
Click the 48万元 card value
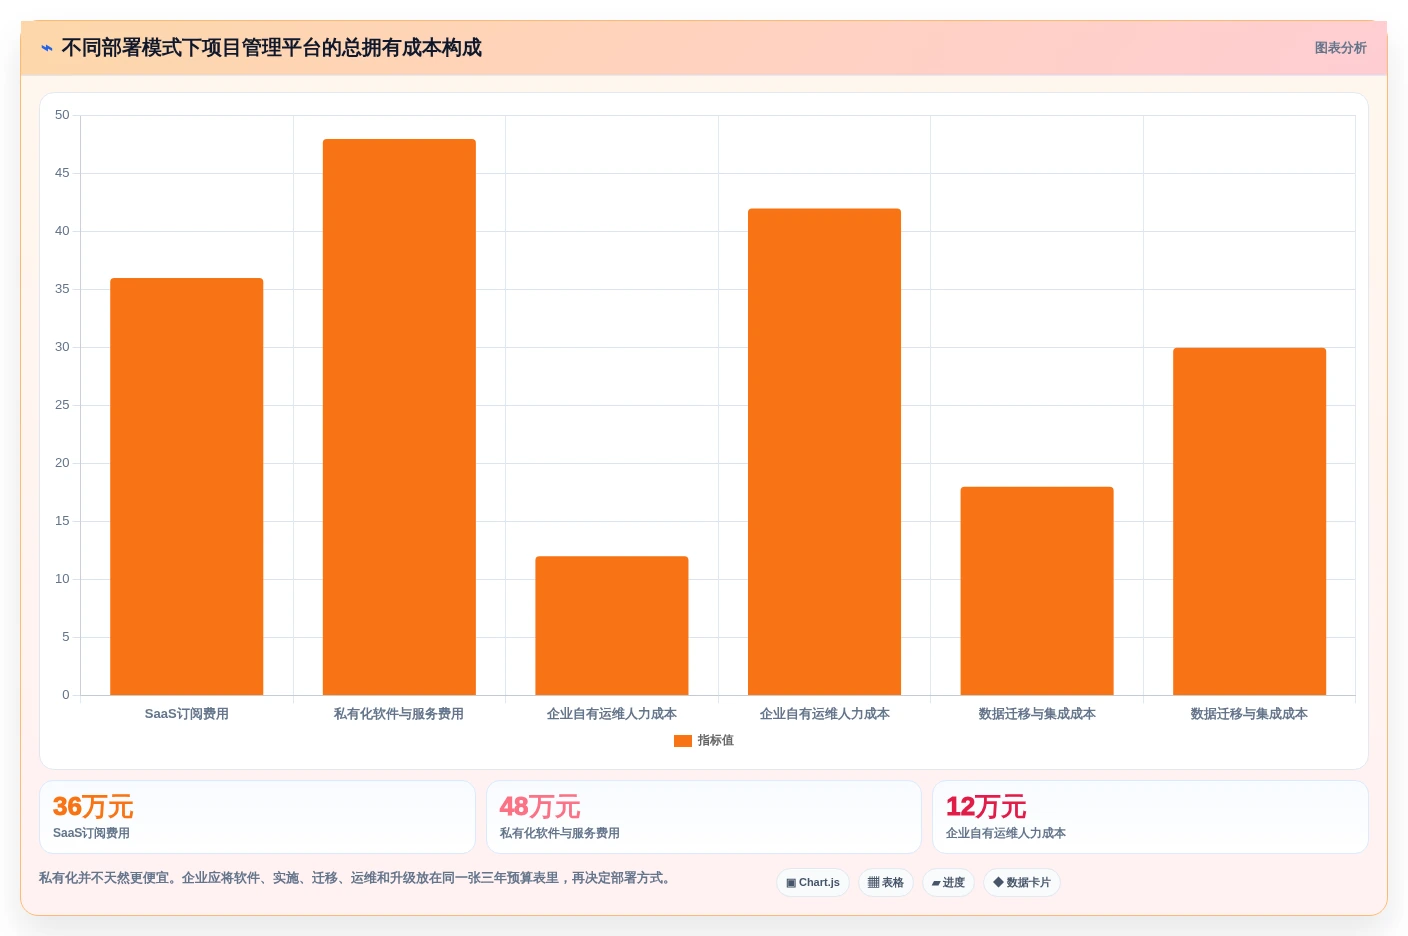coord(540,806)
